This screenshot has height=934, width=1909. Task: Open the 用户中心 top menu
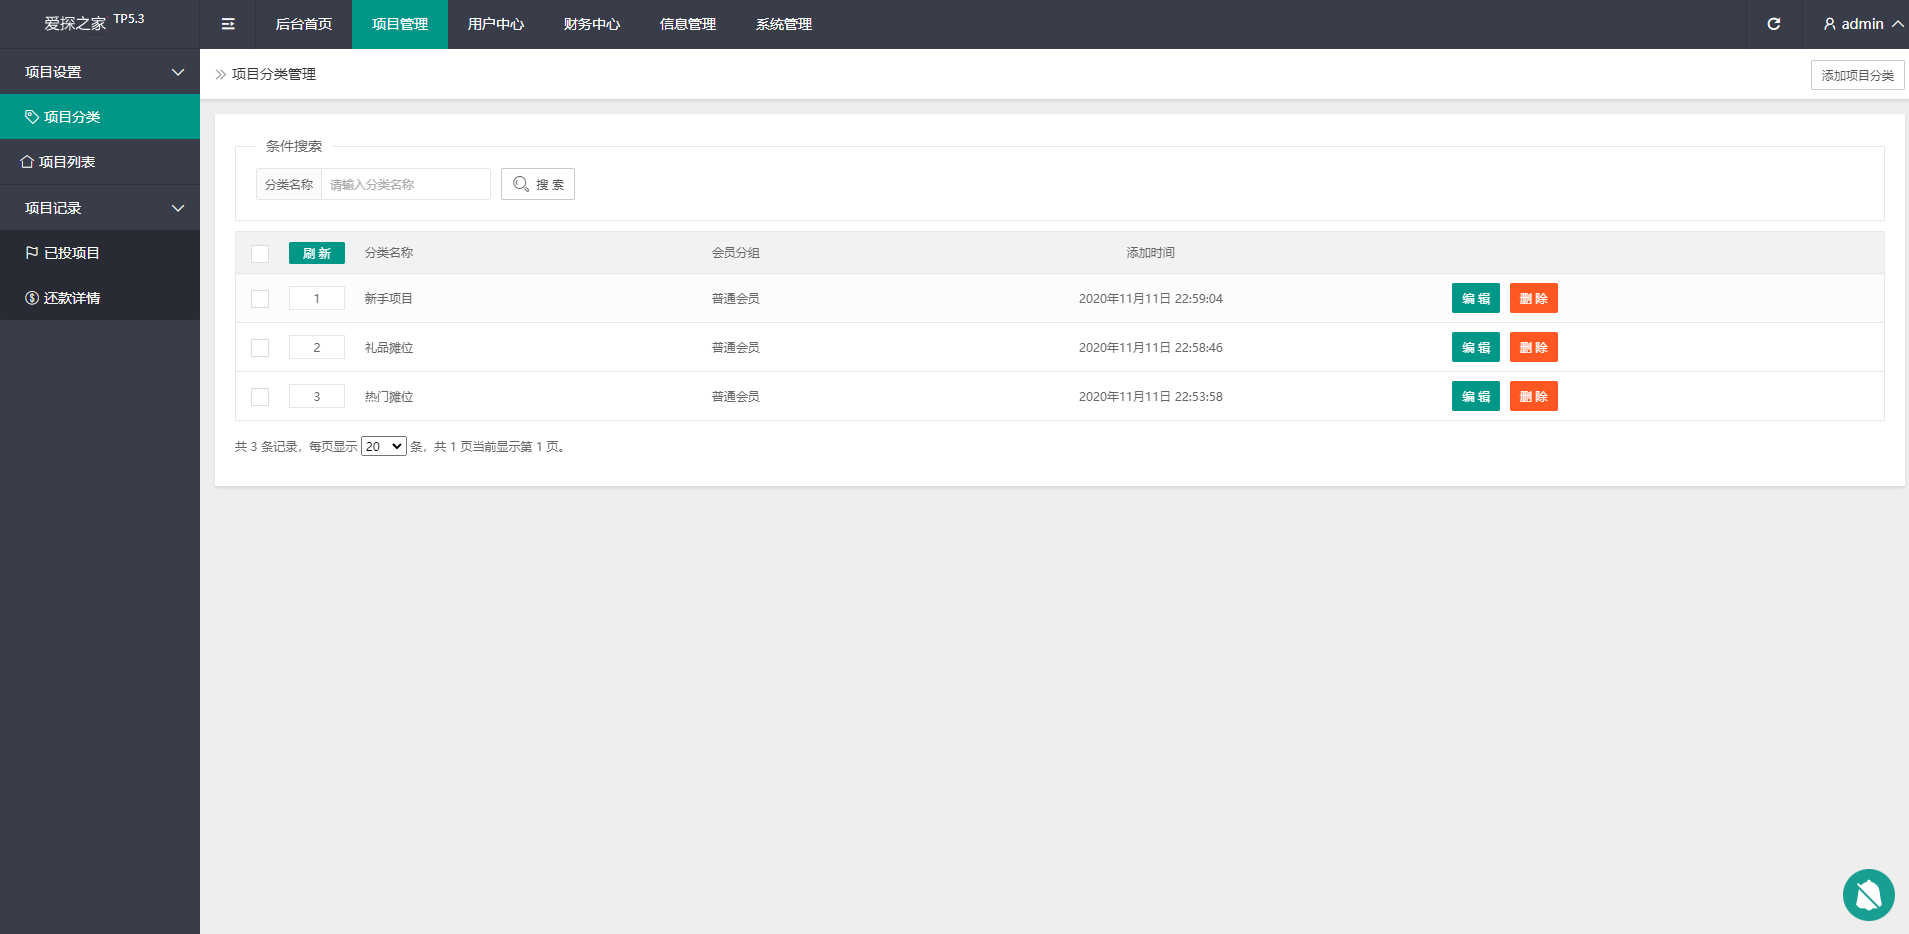(495, 24)
